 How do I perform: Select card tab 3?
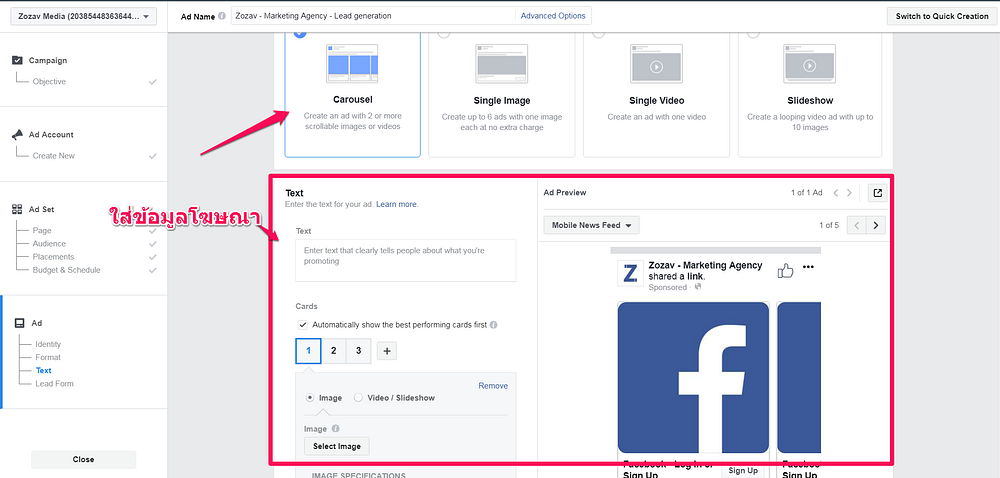coord(358,351)
